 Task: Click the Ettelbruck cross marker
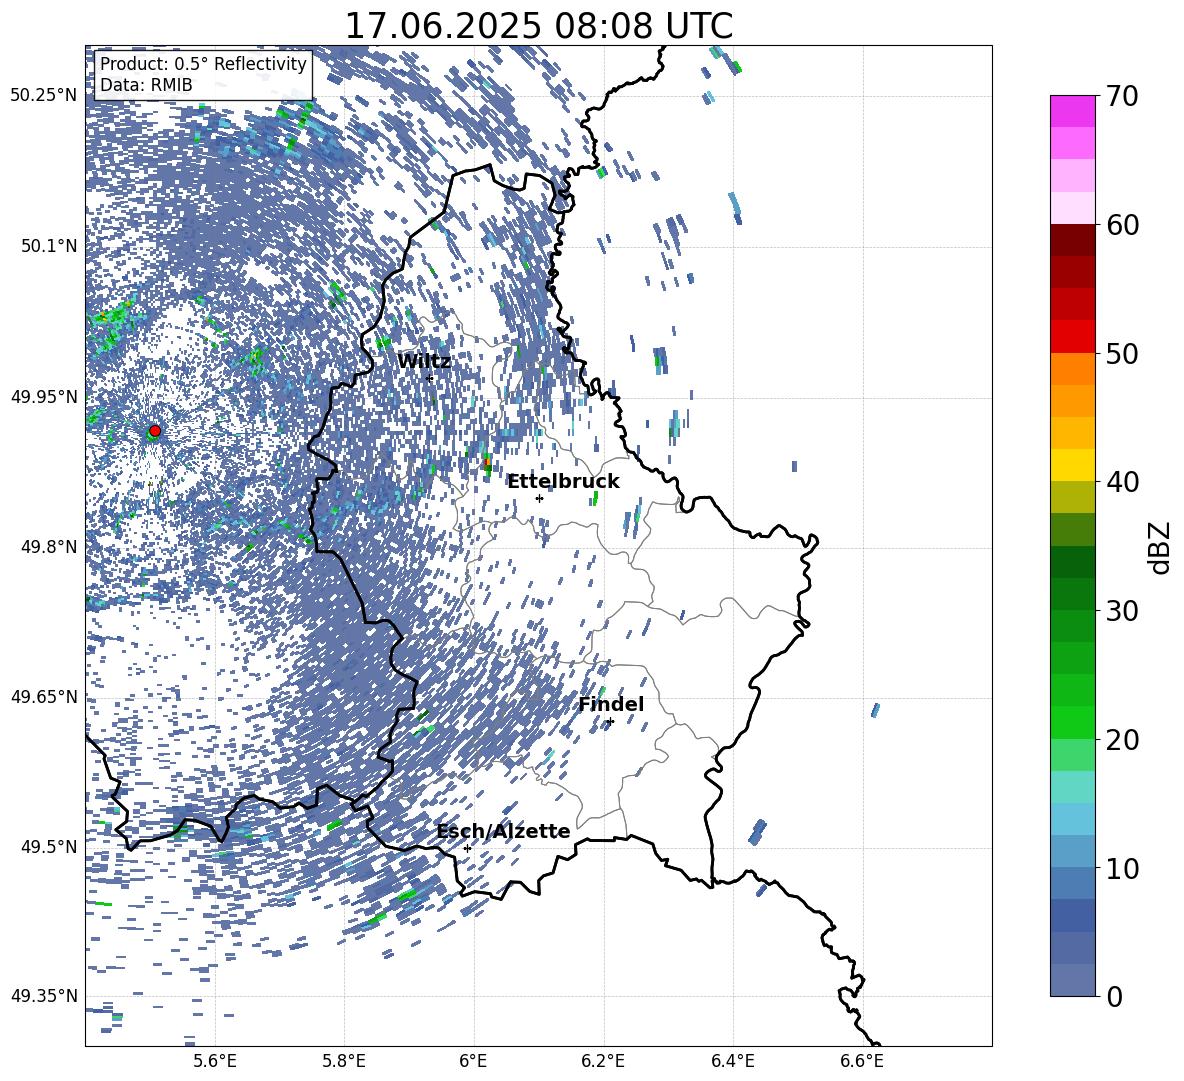539,498
